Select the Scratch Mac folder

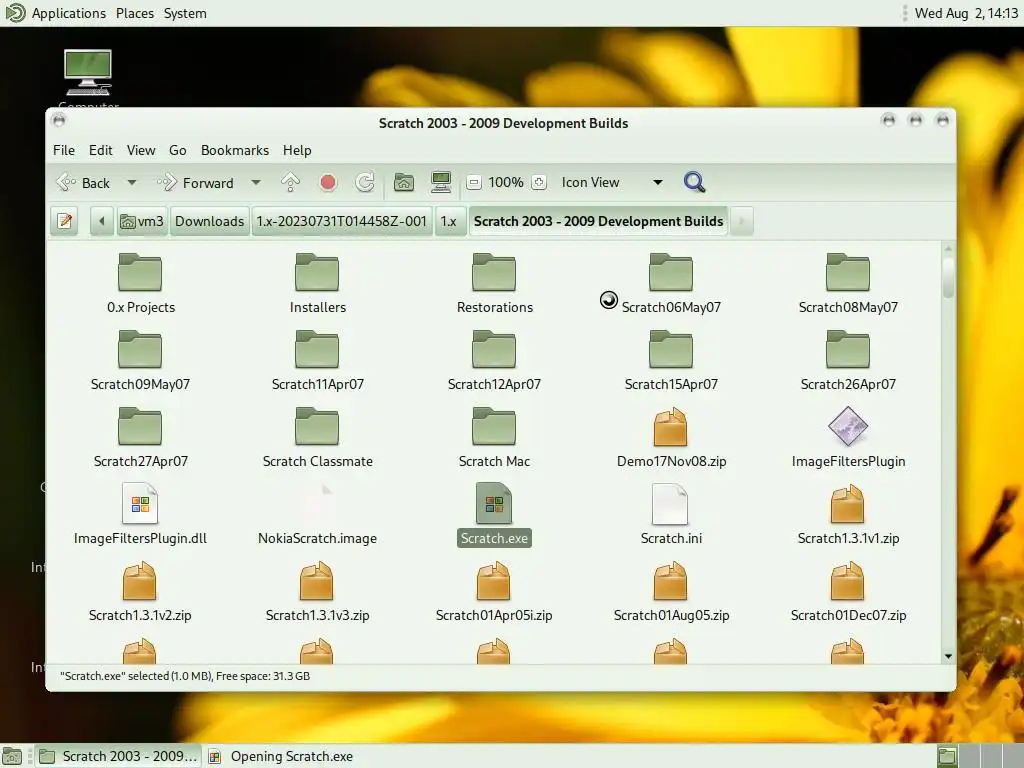pyautogui.click(x=494, y=438)
